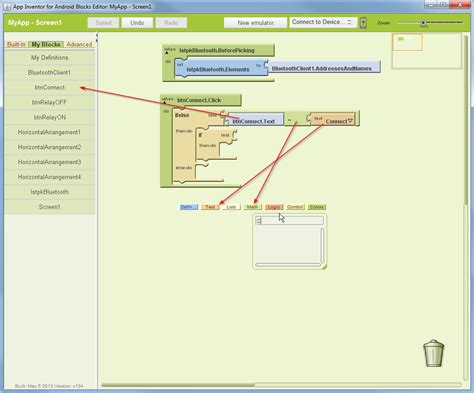Screen dimensions: 474x393
Task: Select the Lists category in popup bar
Action: coord(231,207)
